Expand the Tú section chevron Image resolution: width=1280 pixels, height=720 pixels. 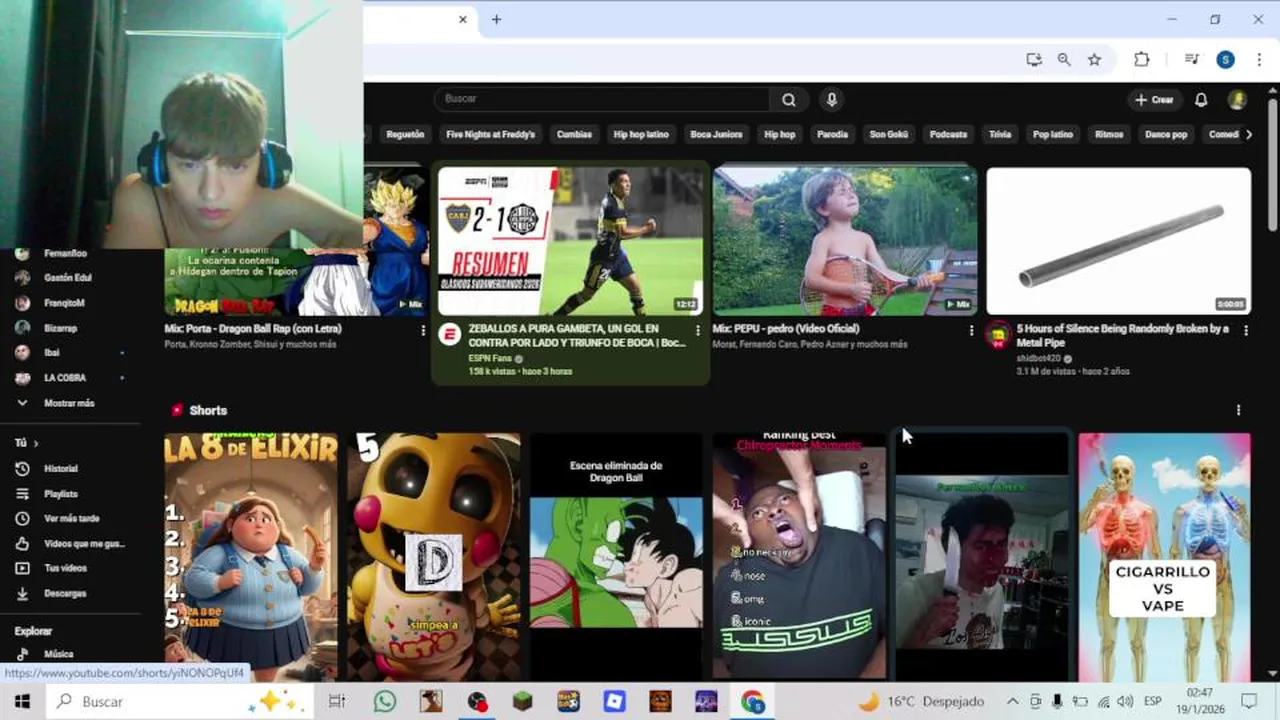point(36,443)
